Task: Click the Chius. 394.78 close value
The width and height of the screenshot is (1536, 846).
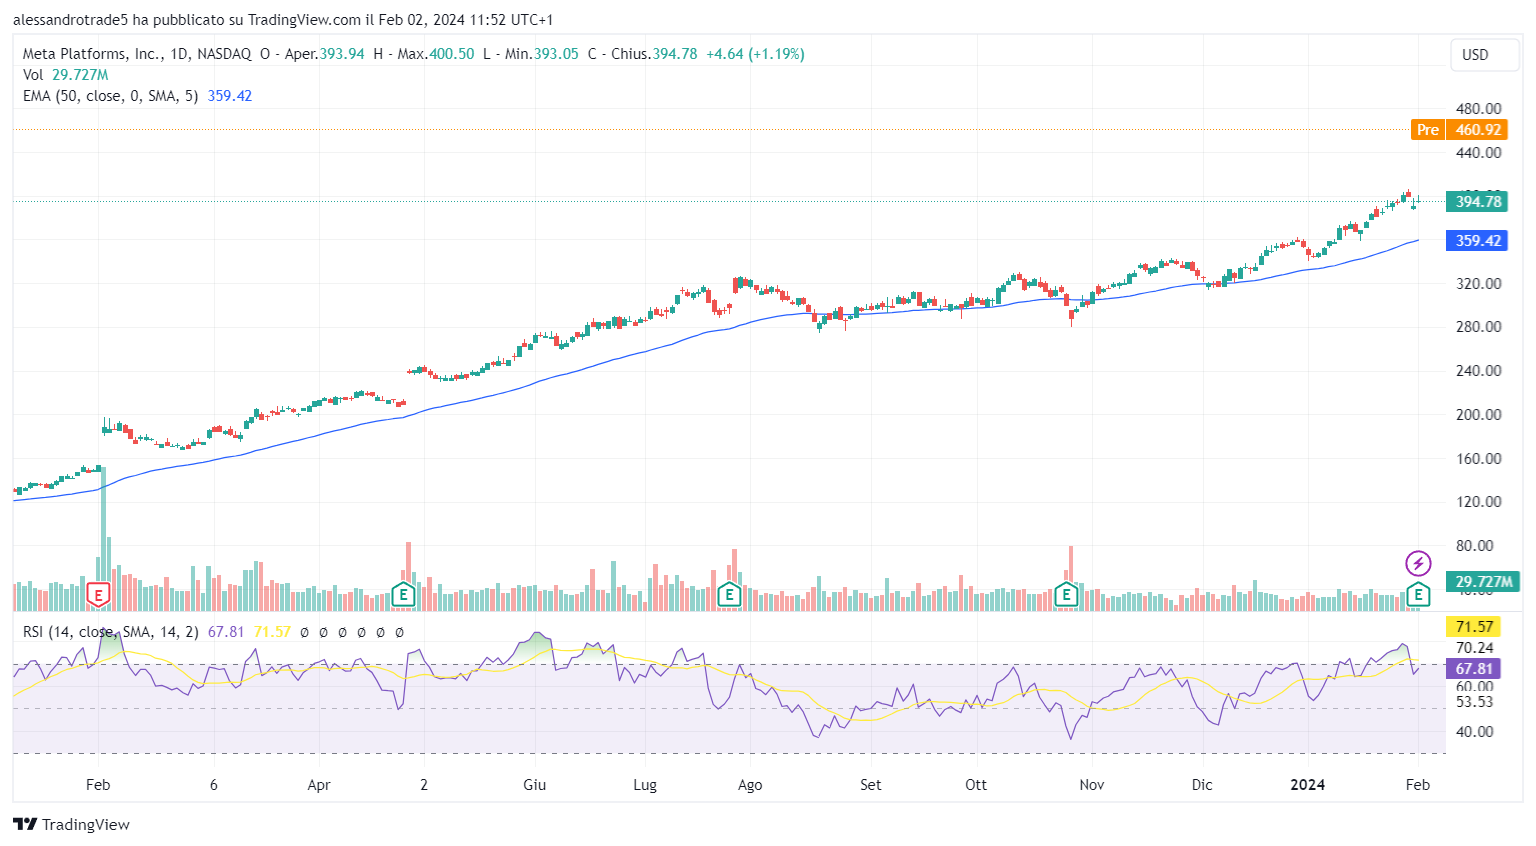Action: point(643,54)
